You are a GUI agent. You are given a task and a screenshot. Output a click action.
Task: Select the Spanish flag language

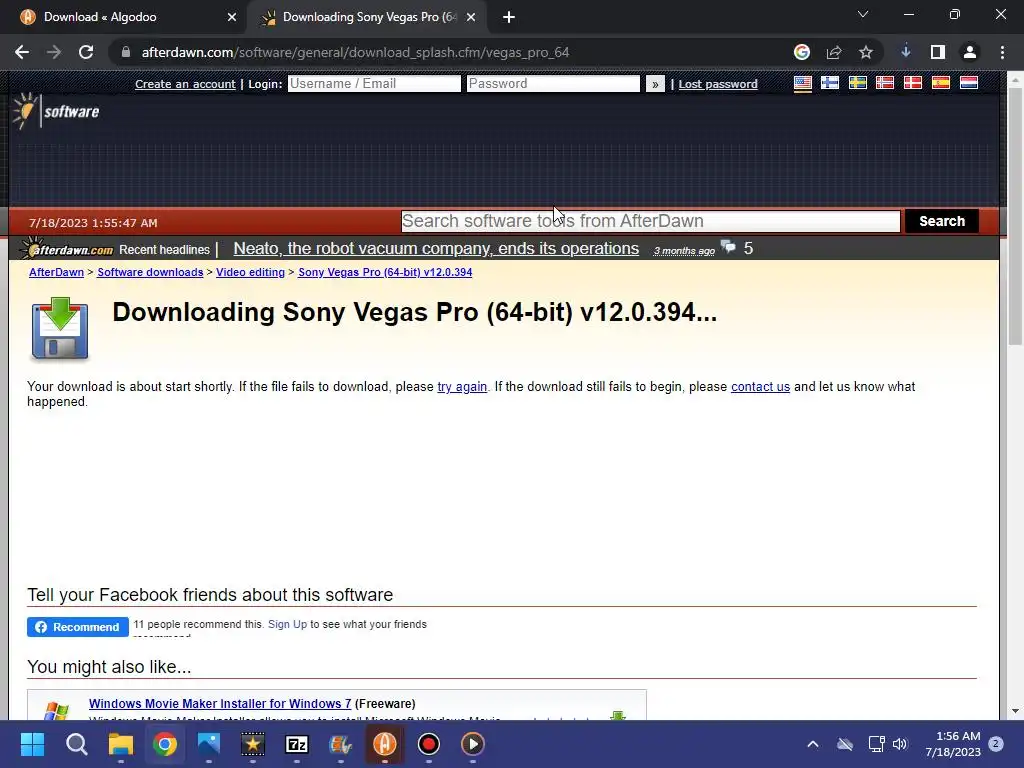[x=941, y=84]
